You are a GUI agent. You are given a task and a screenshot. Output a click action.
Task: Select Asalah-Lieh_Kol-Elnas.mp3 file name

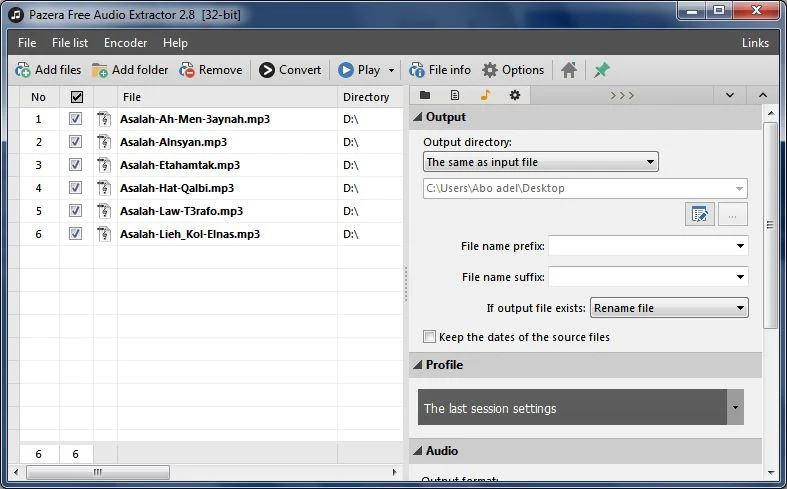tap(190, 234)
